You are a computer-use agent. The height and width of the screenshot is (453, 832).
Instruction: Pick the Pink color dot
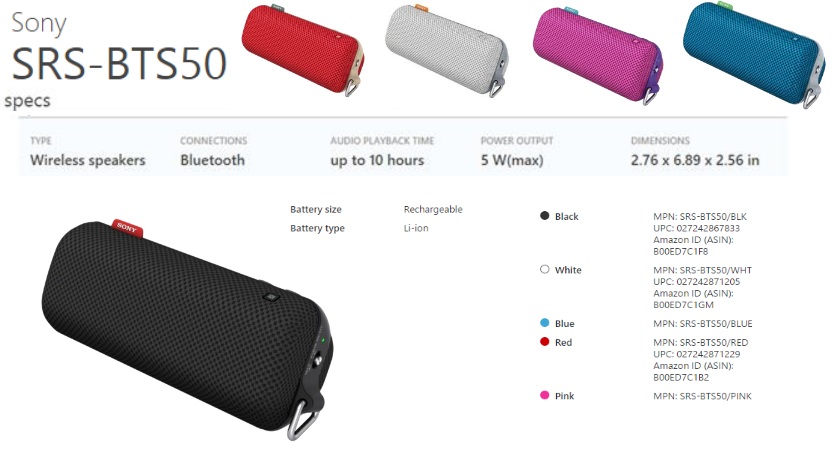[544, 395]
